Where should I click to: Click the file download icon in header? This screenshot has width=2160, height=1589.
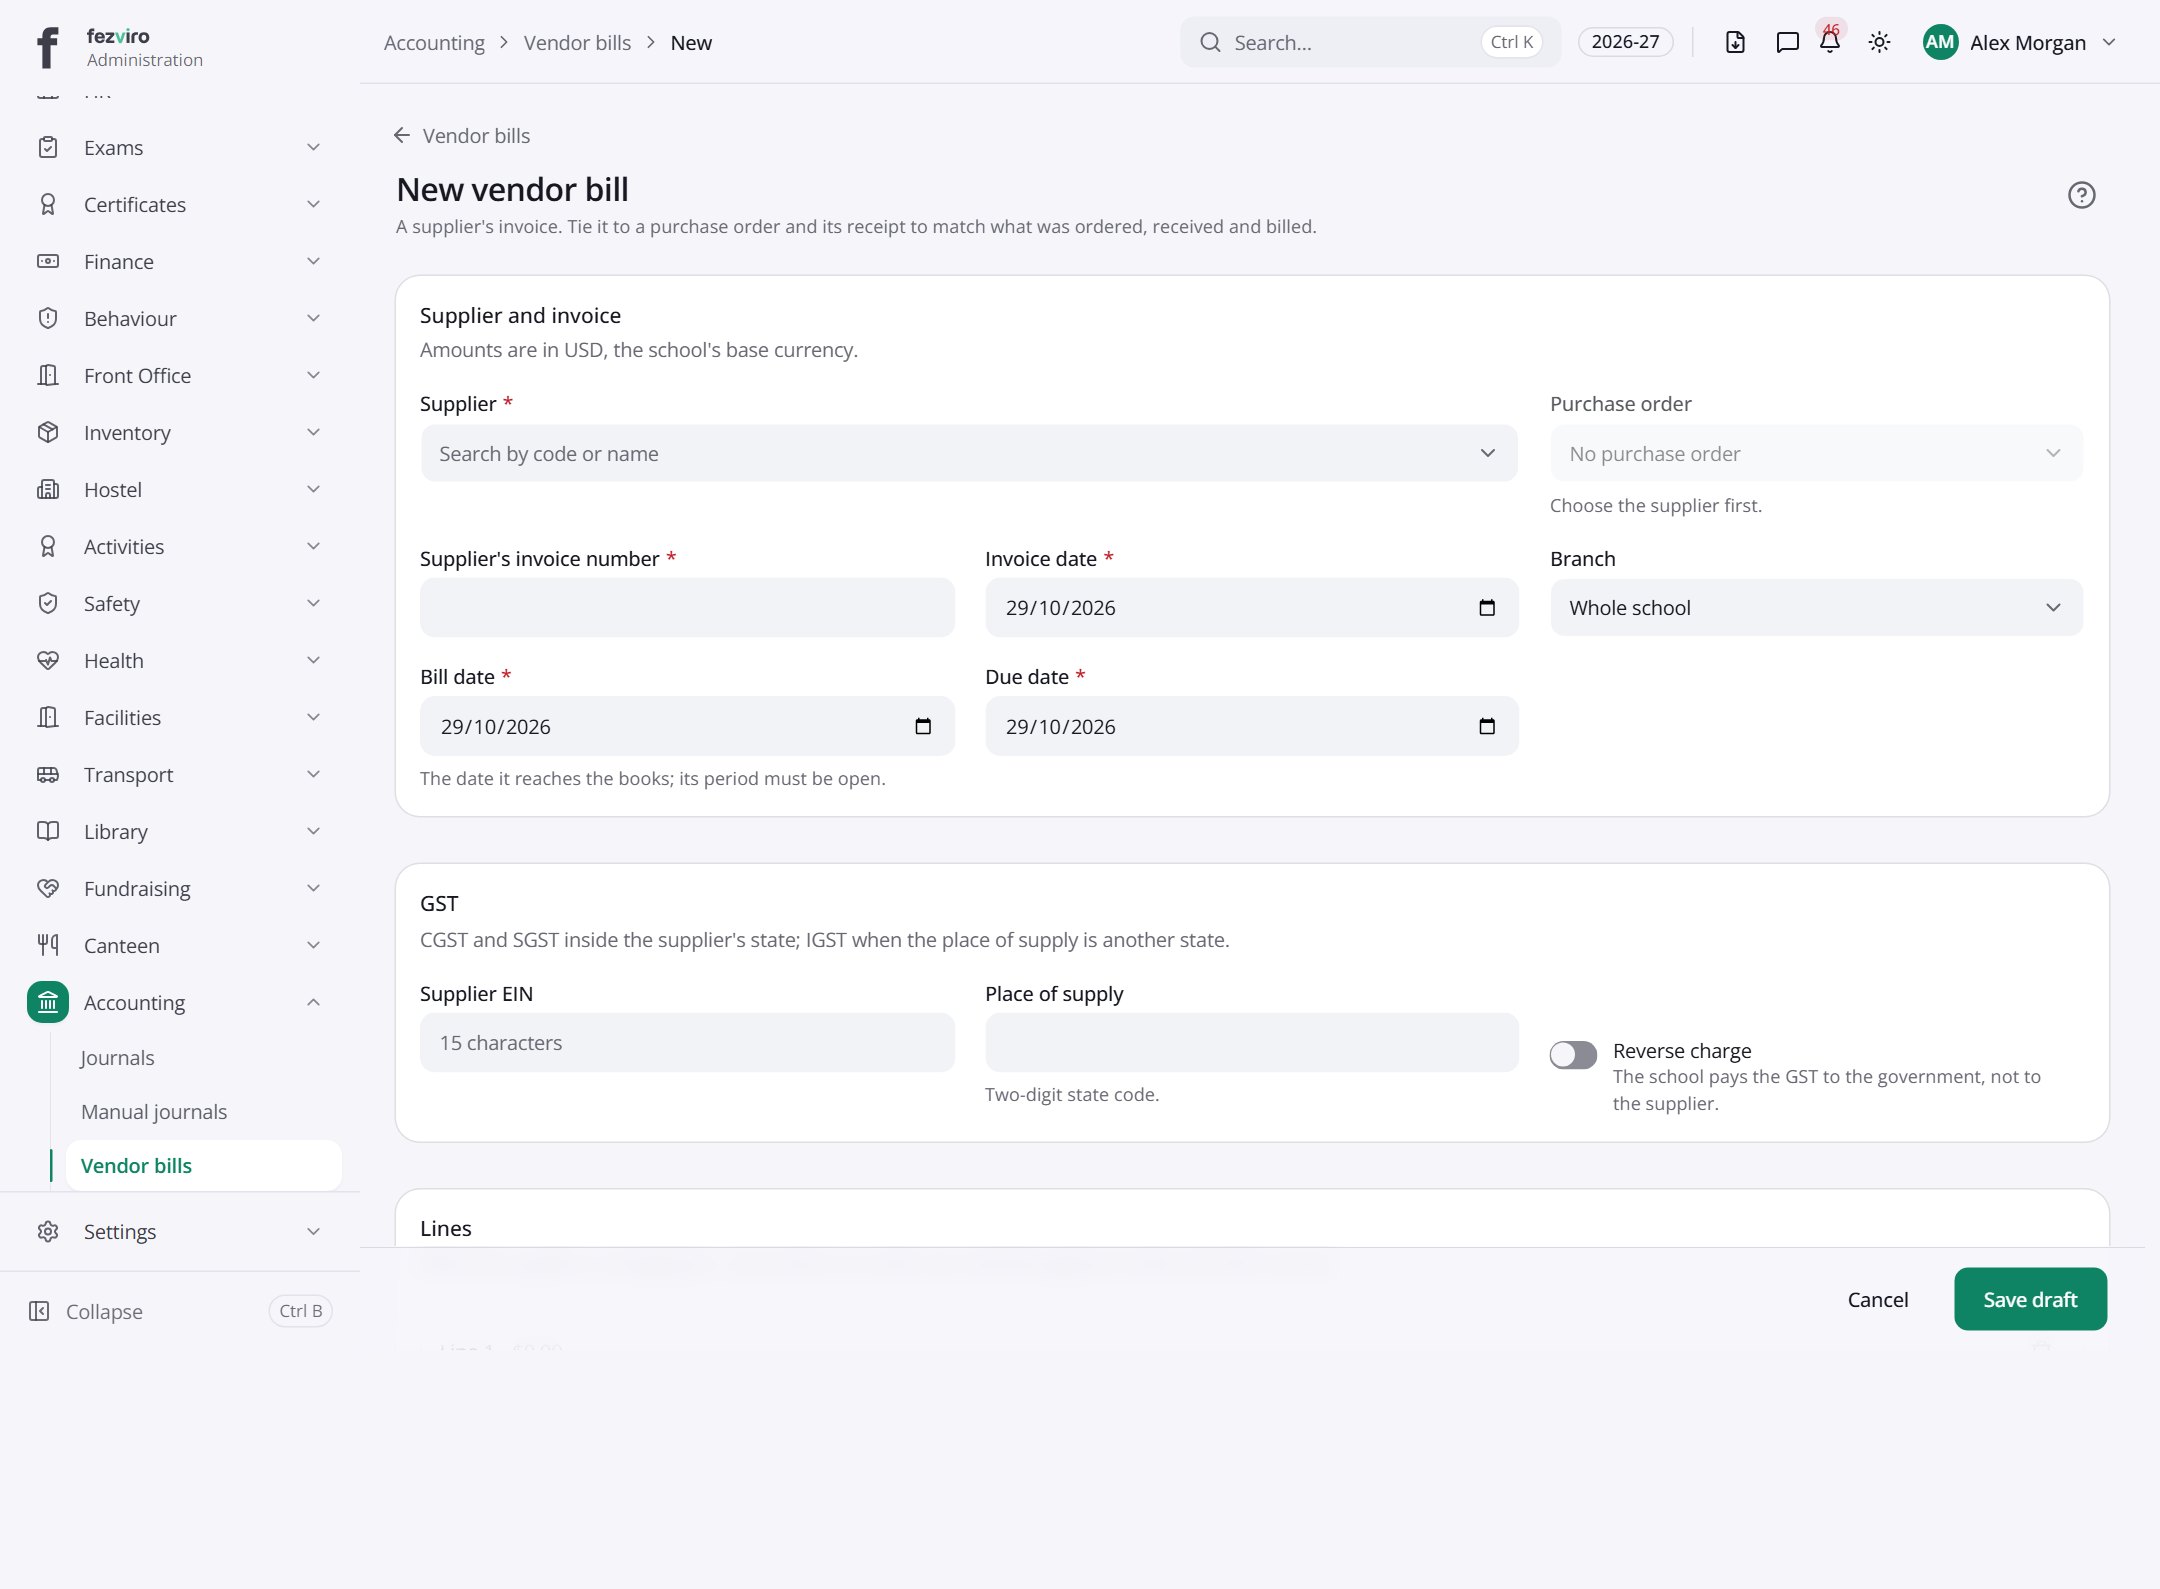pos(1735,42)
